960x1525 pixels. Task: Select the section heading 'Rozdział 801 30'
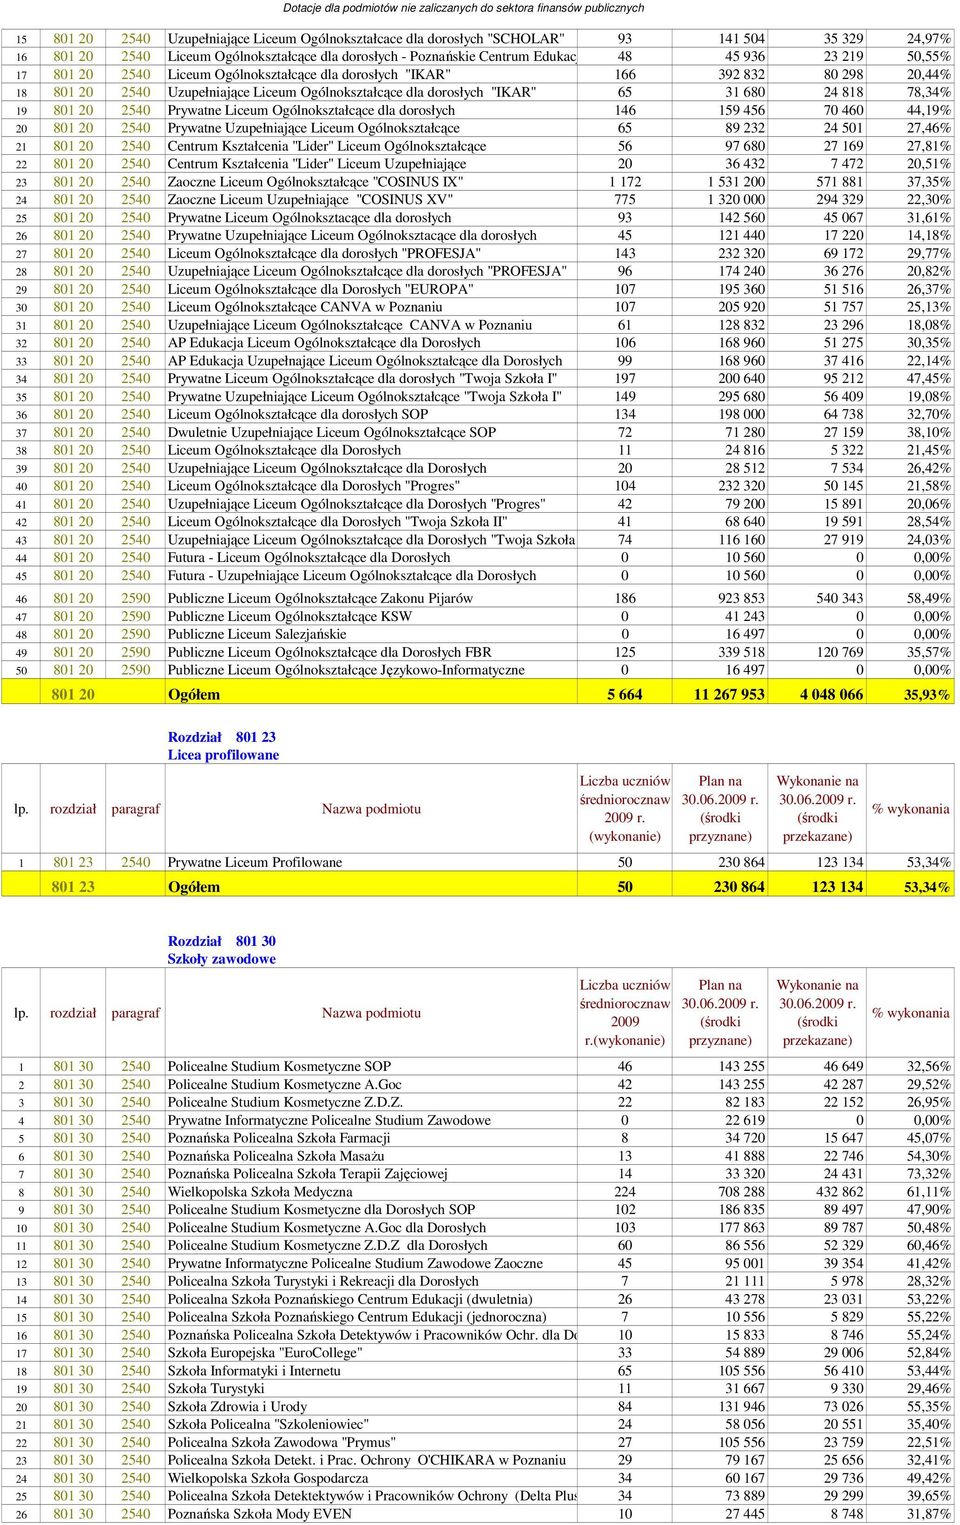(222, 941)
